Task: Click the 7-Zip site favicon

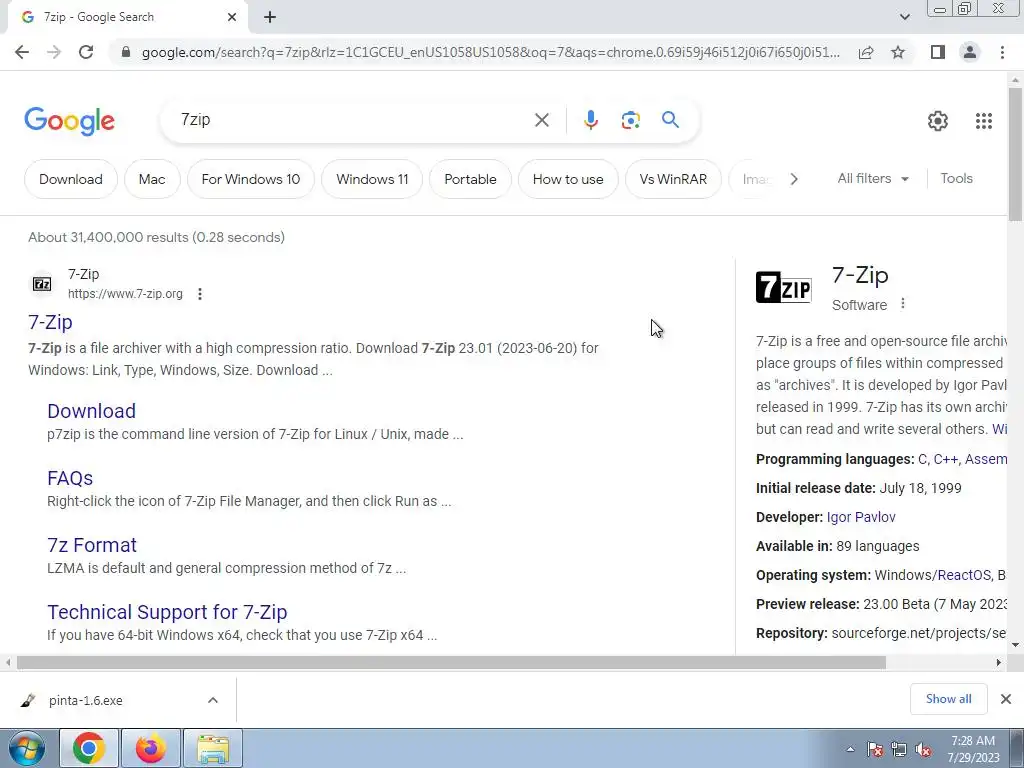Action: [x=42, y=284]
